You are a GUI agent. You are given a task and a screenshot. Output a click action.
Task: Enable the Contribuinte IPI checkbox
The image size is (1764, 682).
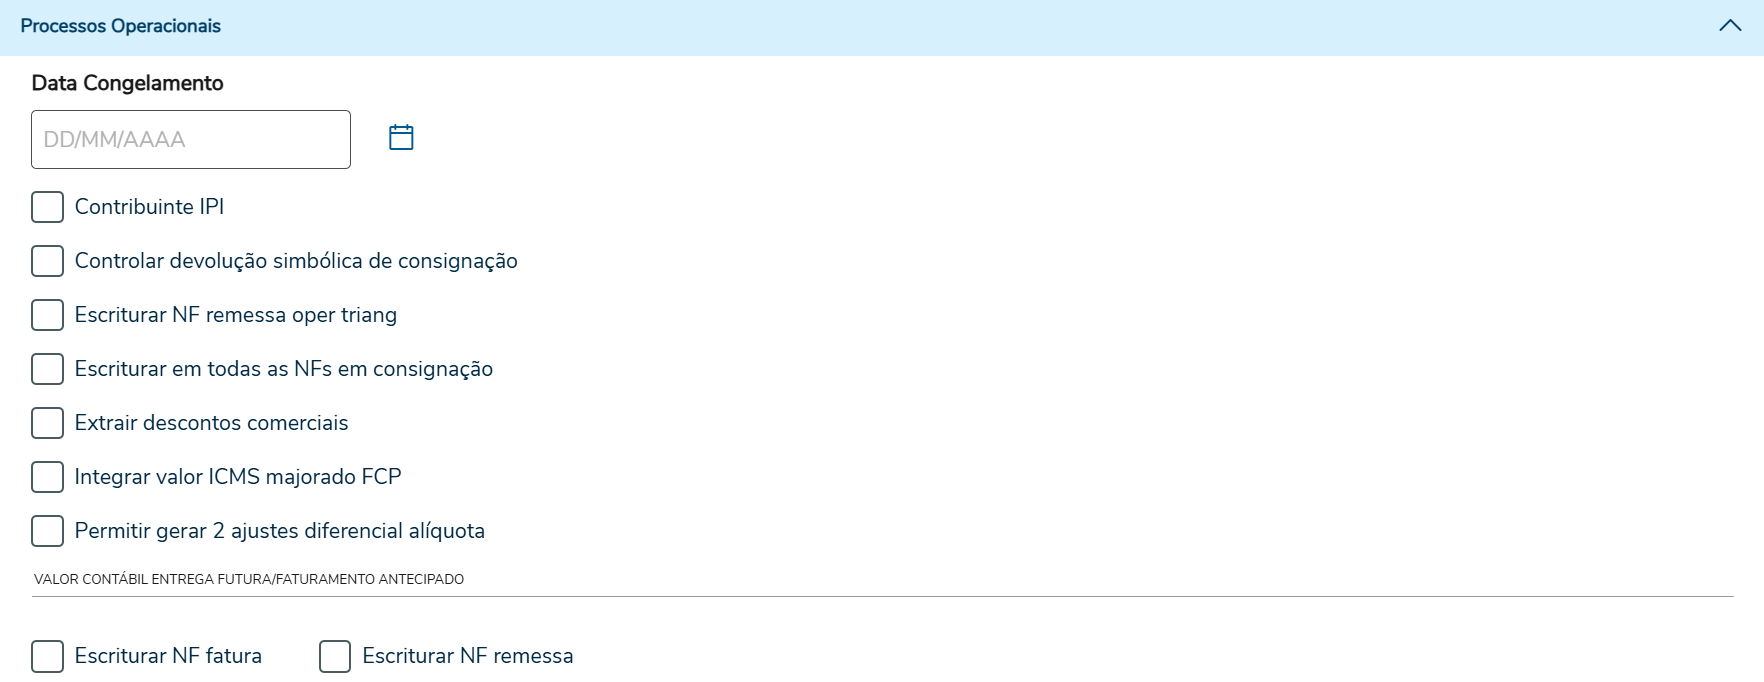pos(47,207)
